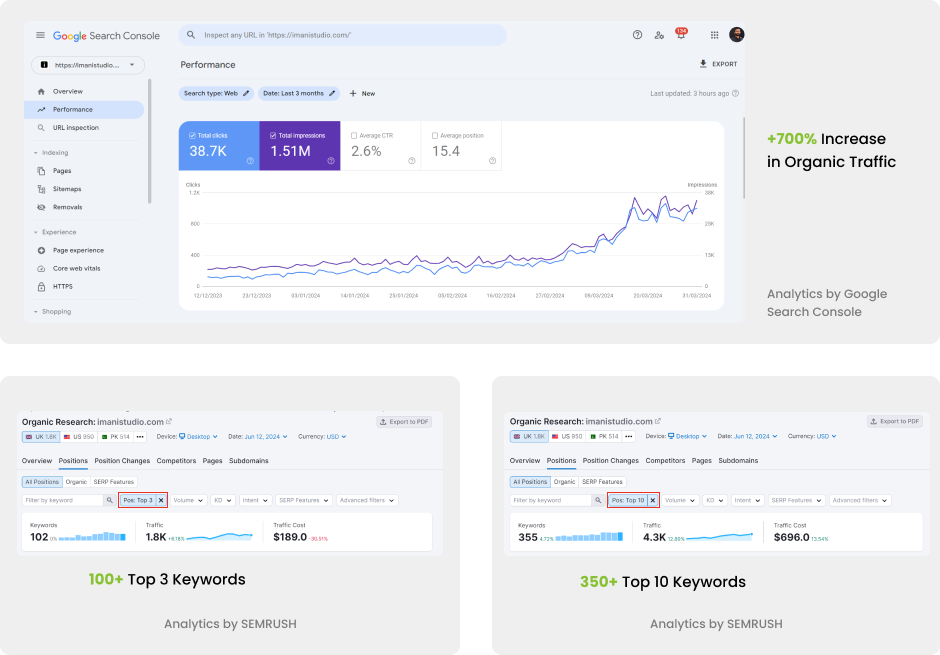Click the user profile avatar
940x655 pixels.
point(737,35)
